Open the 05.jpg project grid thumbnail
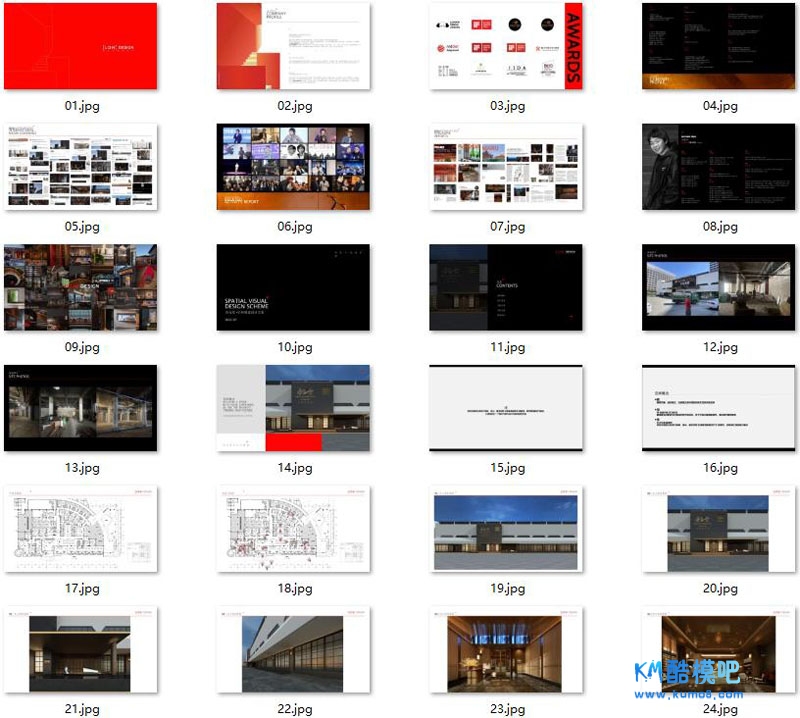This screenshot has height=718, width=800. [80, 167]
